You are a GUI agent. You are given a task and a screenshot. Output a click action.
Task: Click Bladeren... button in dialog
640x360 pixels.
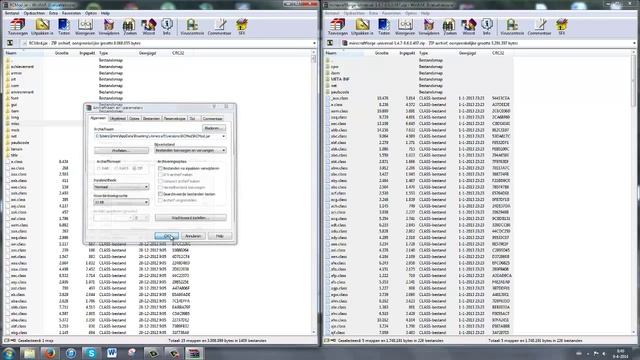click(214, 128)
